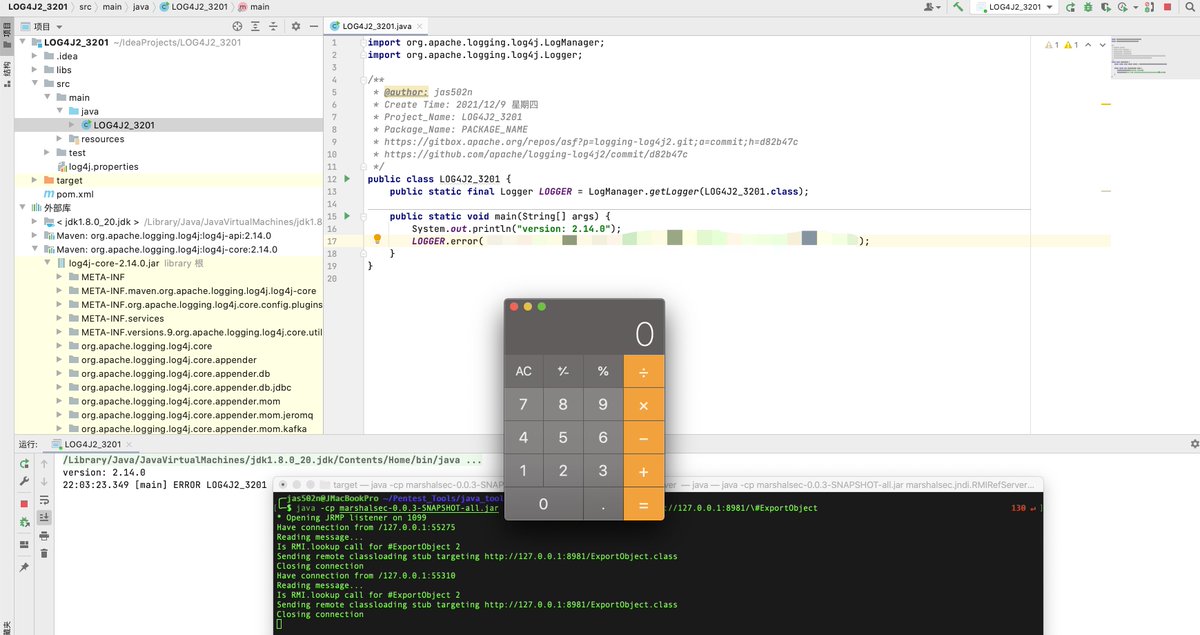
Task: Click the percent key in Calculator
Action: 603,371
